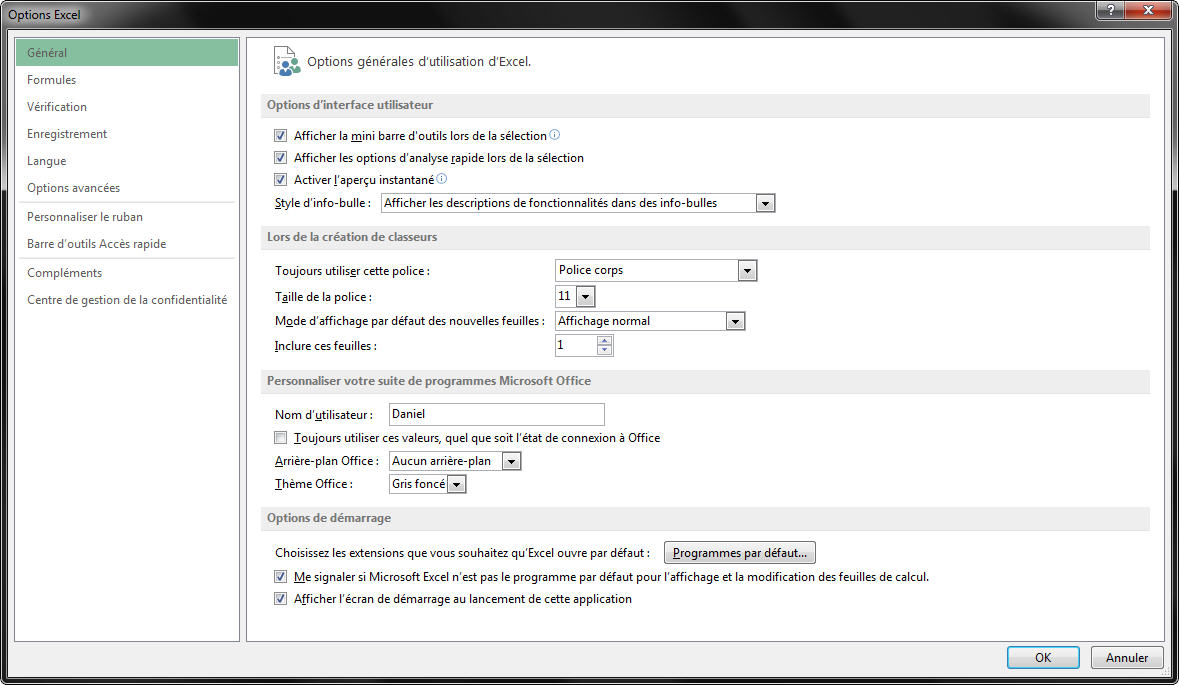Select the Général category

point(127,53)
